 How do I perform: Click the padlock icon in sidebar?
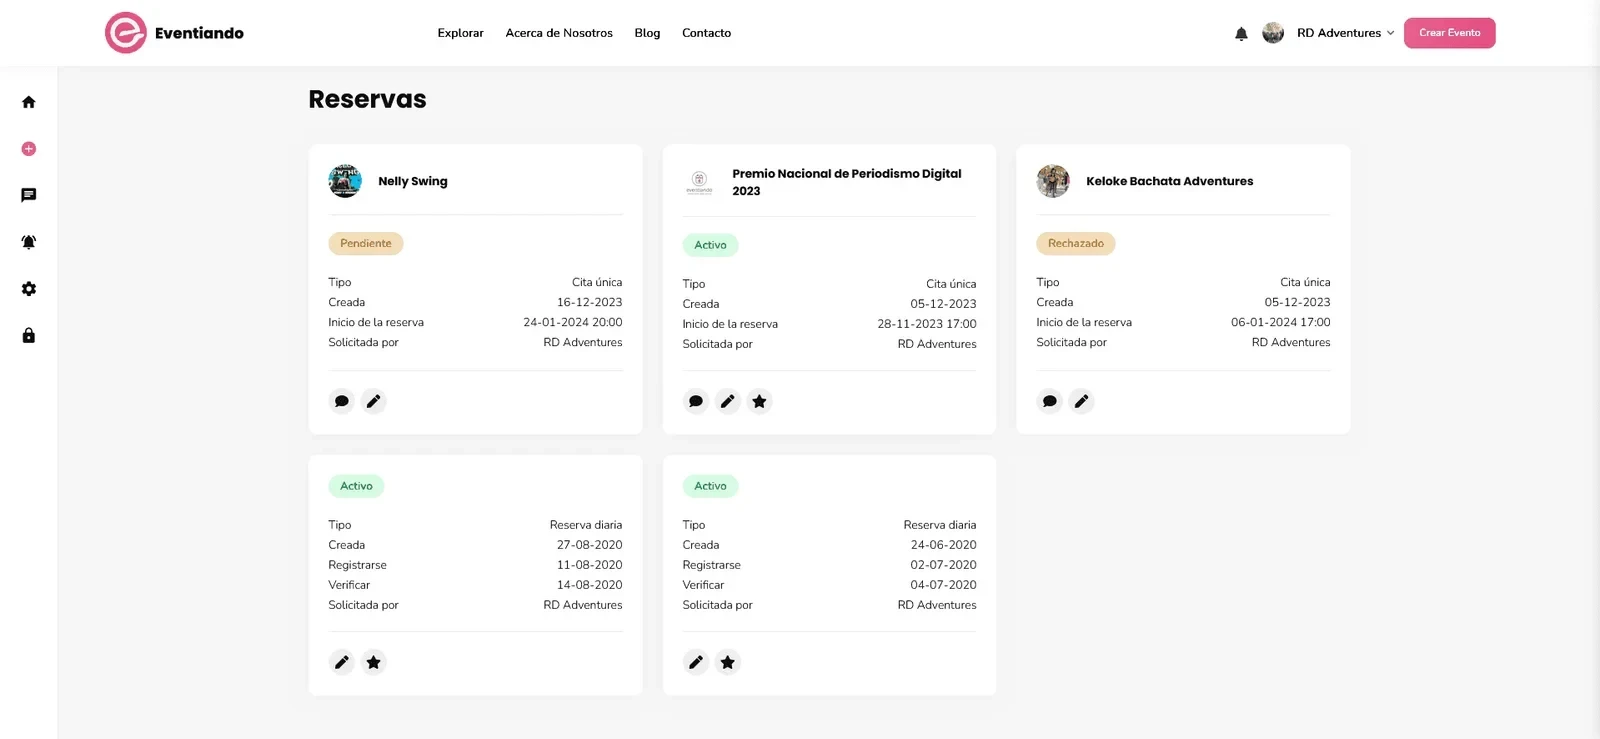point(29,336)
